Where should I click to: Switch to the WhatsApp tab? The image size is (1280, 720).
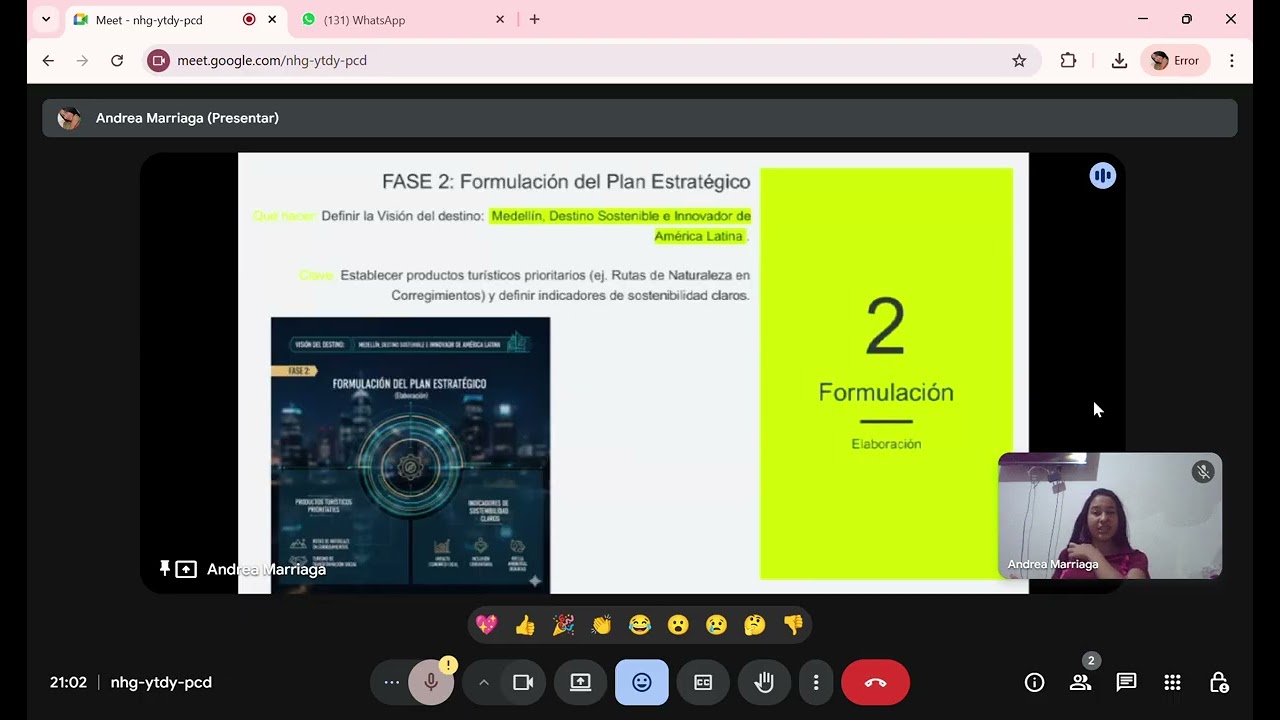click(403, 20)
